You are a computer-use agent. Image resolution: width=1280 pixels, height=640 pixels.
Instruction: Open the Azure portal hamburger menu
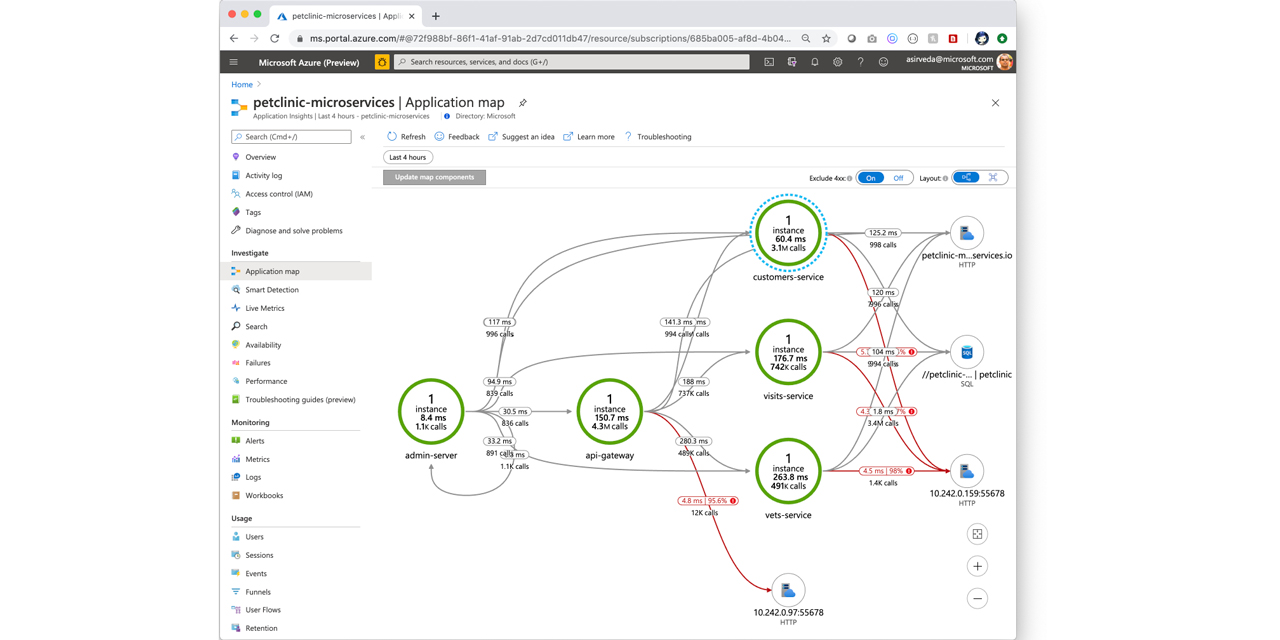[234, 62]
